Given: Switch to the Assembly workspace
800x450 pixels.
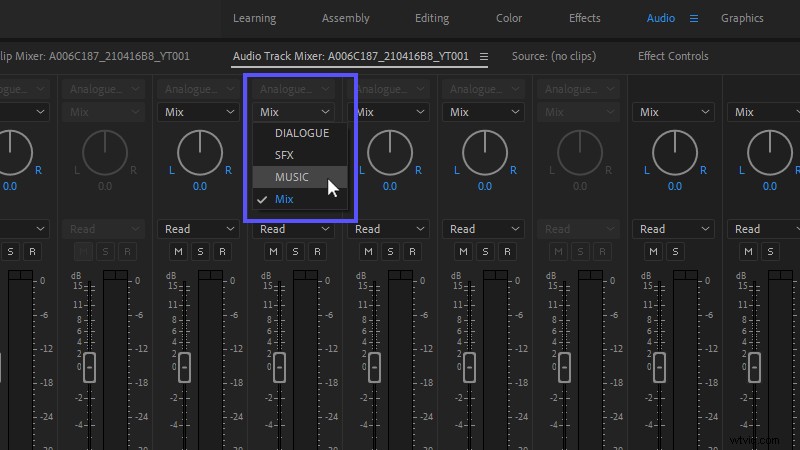Looking at the screenshot, I should (x=345, y=18).
